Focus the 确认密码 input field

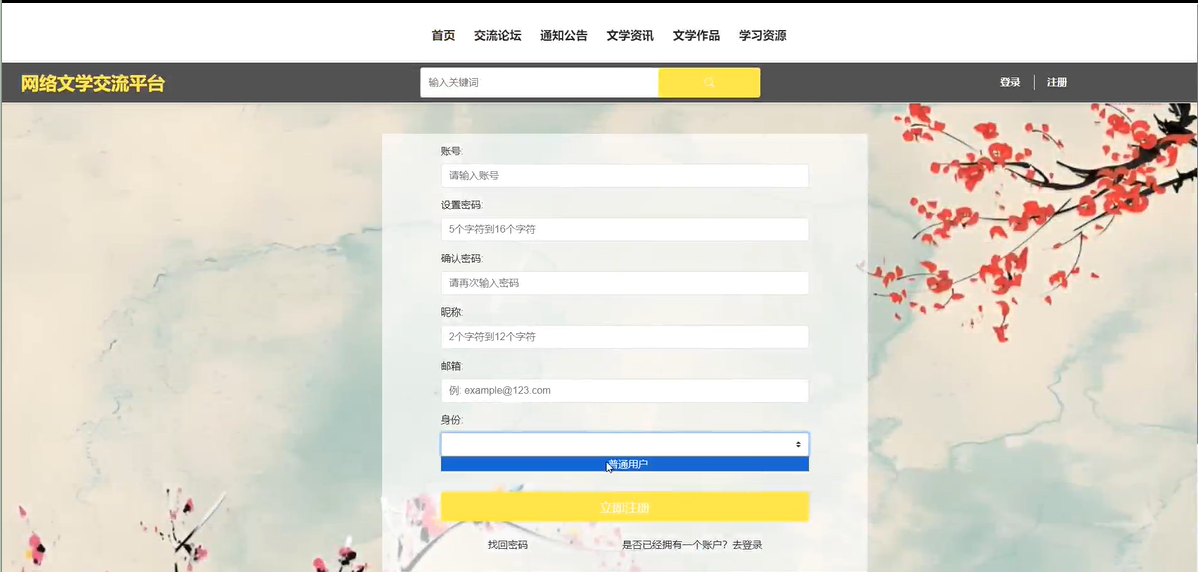624,283
